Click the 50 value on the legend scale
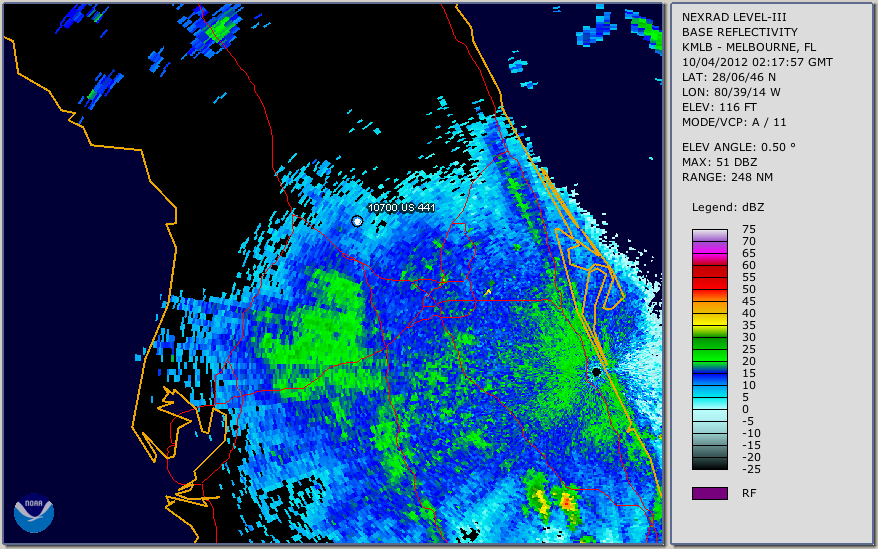 749,289
